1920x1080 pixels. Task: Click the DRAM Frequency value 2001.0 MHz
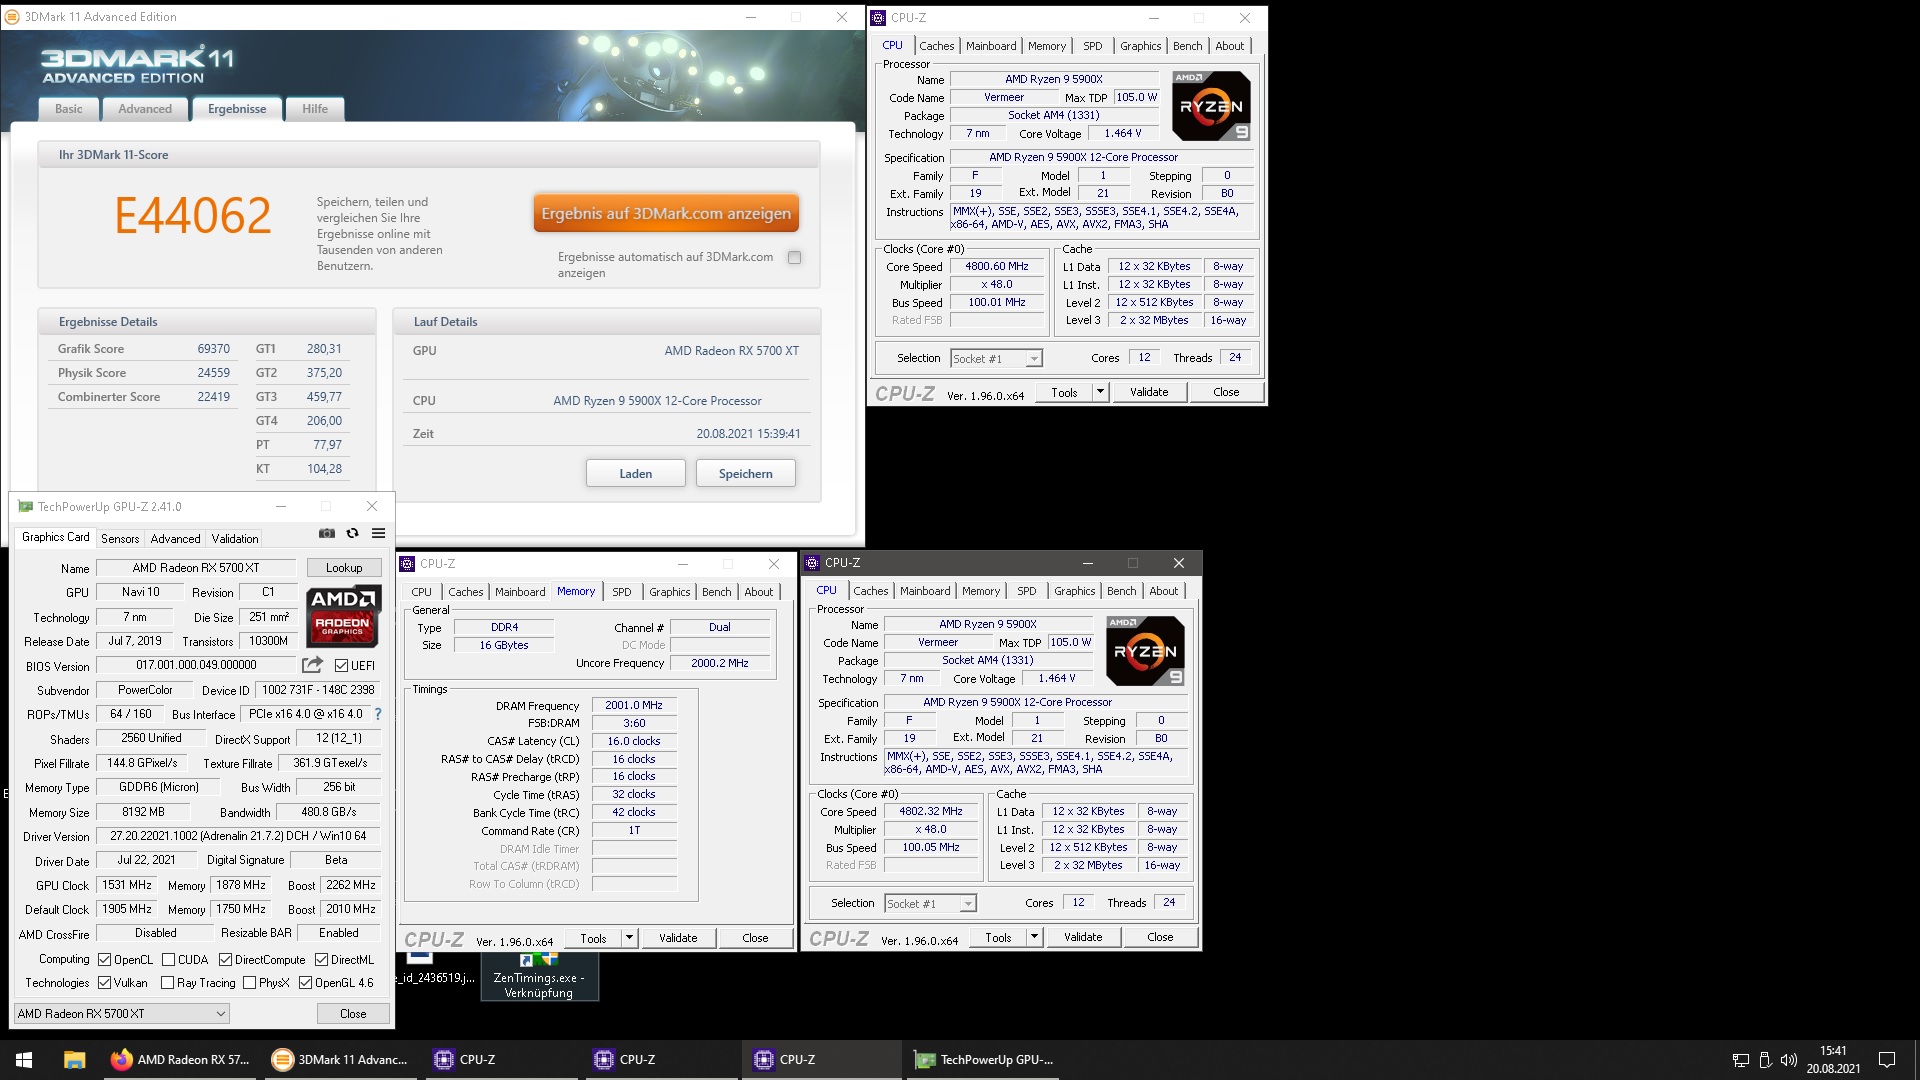coord(634,705)
